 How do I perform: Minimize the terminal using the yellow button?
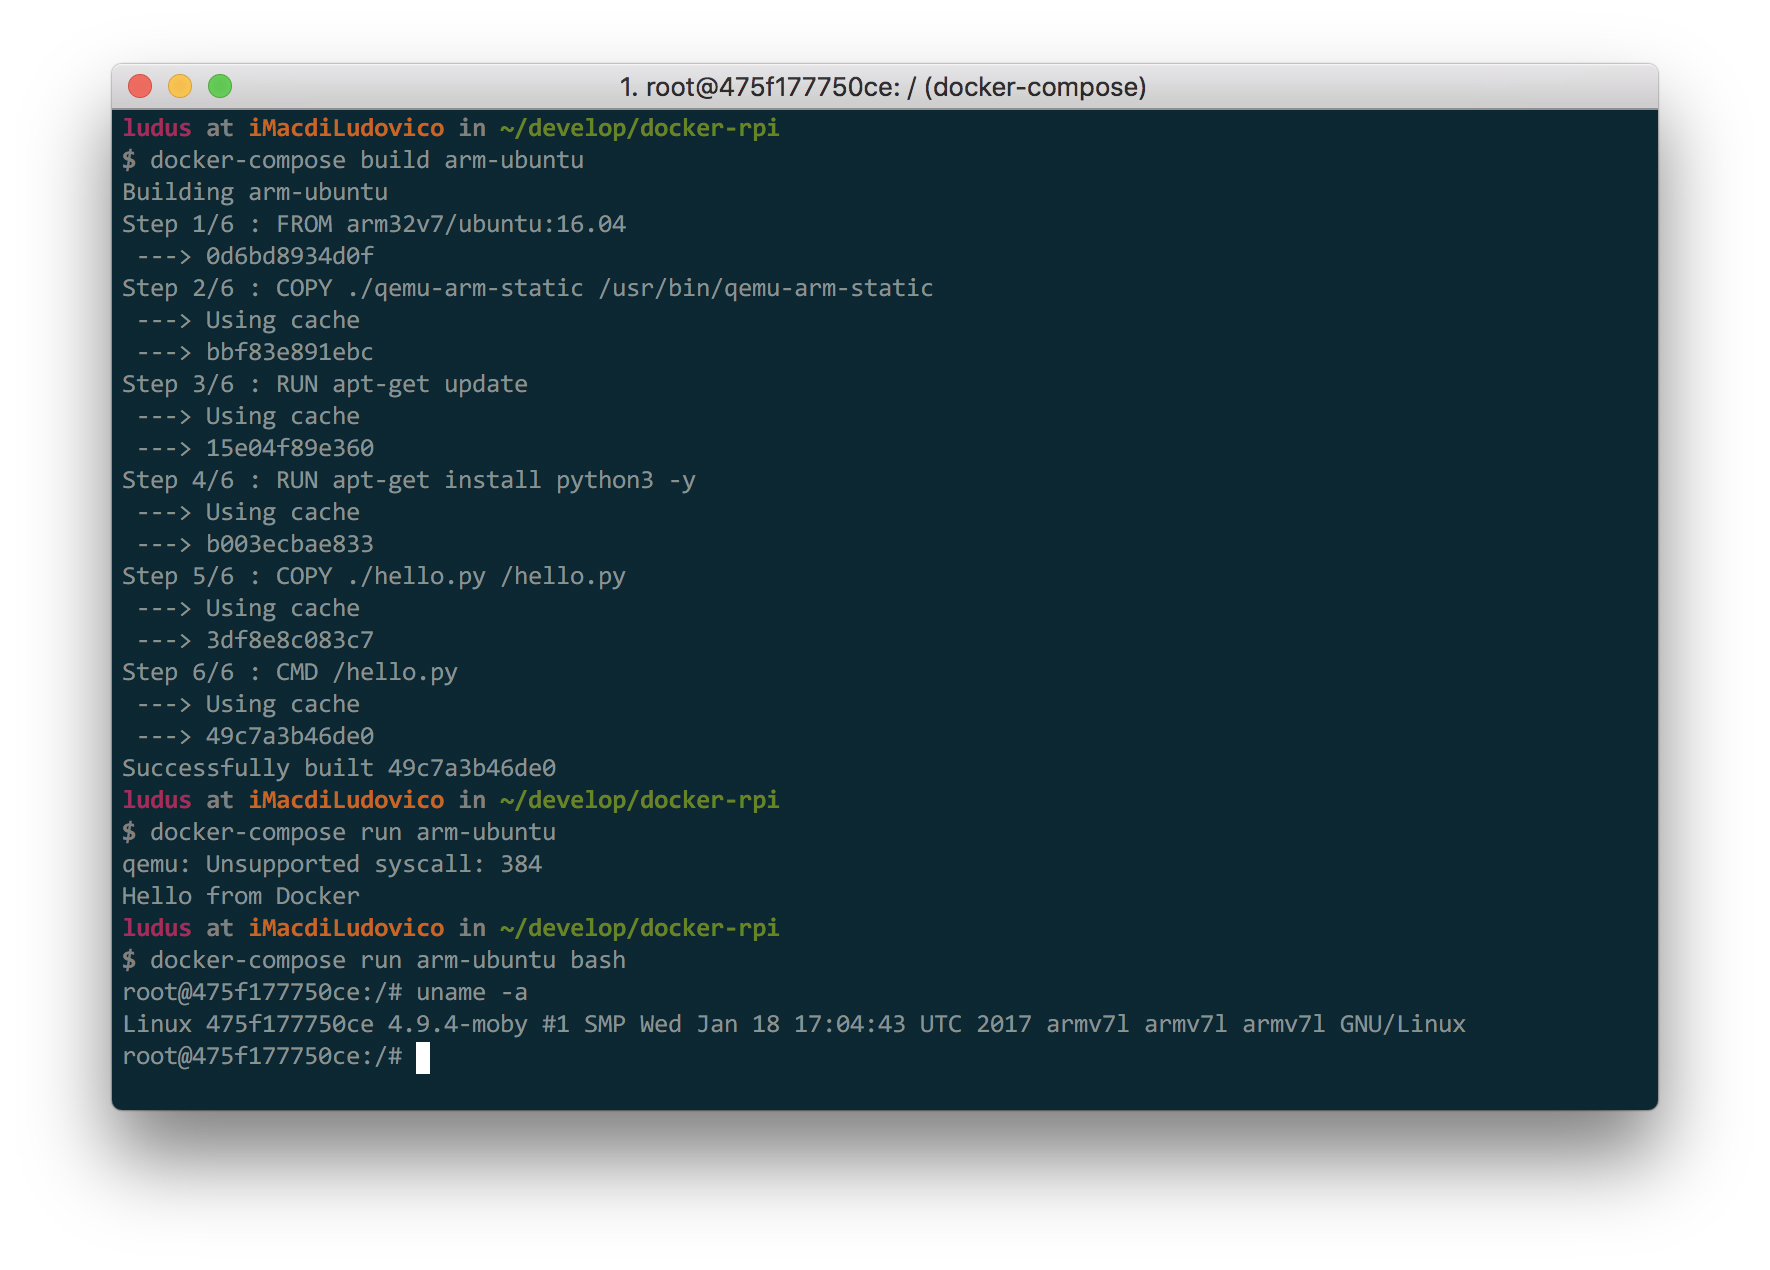pyautogui.click(x=180, y=87)
